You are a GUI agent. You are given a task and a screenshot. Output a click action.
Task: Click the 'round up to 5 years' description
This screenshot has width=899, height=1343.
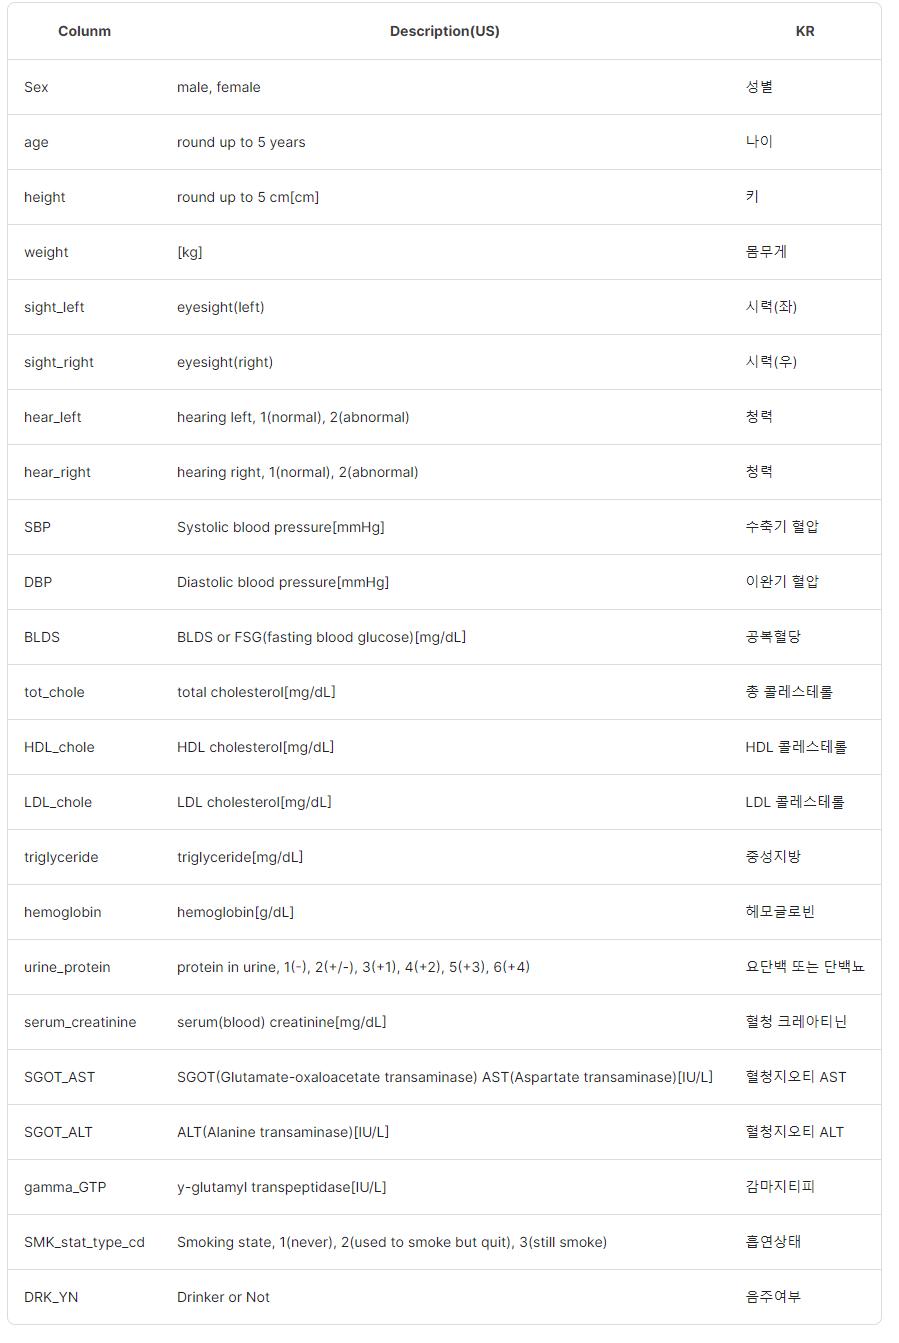coord(241,142)
